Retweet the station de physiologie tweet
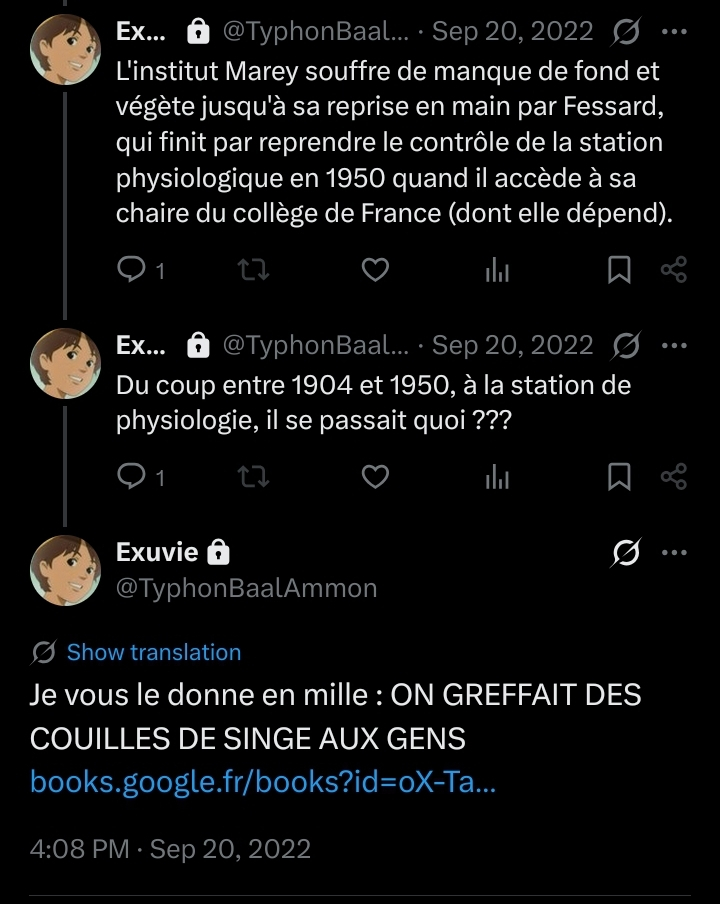Screen dimensions: 720x904 coord(255,477)
